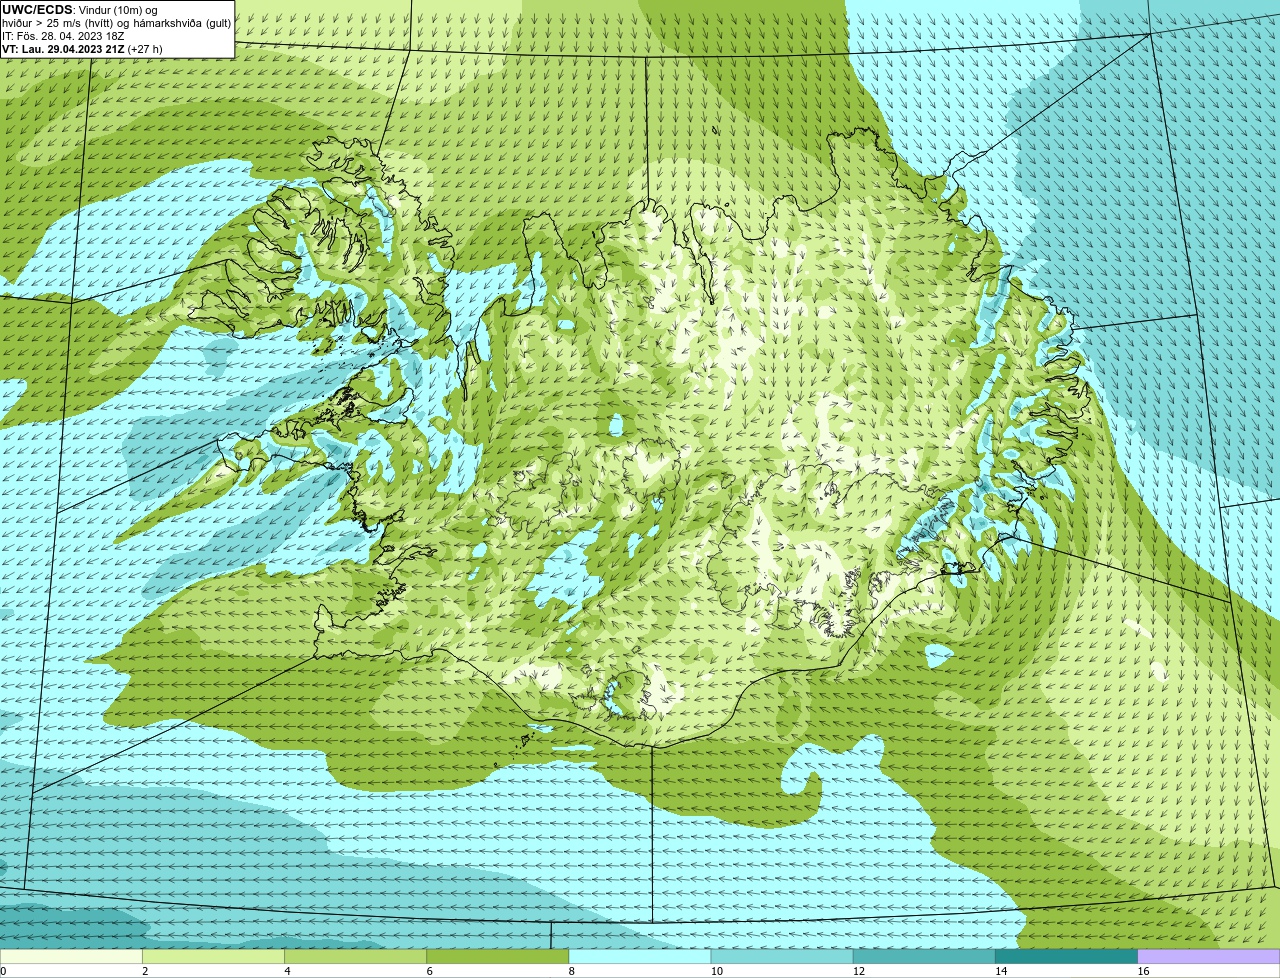Click the legend scale label "16"

point(1143,971)
